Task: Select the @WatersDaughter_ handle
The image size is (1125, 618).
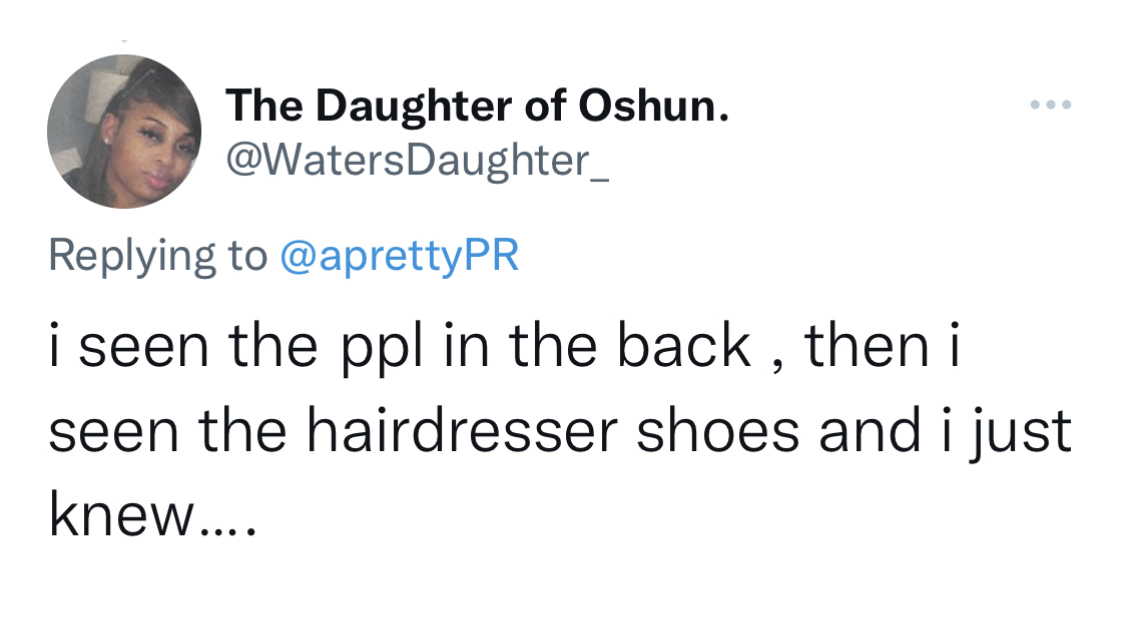Action: pyautogui.click(x=418, y=161)
